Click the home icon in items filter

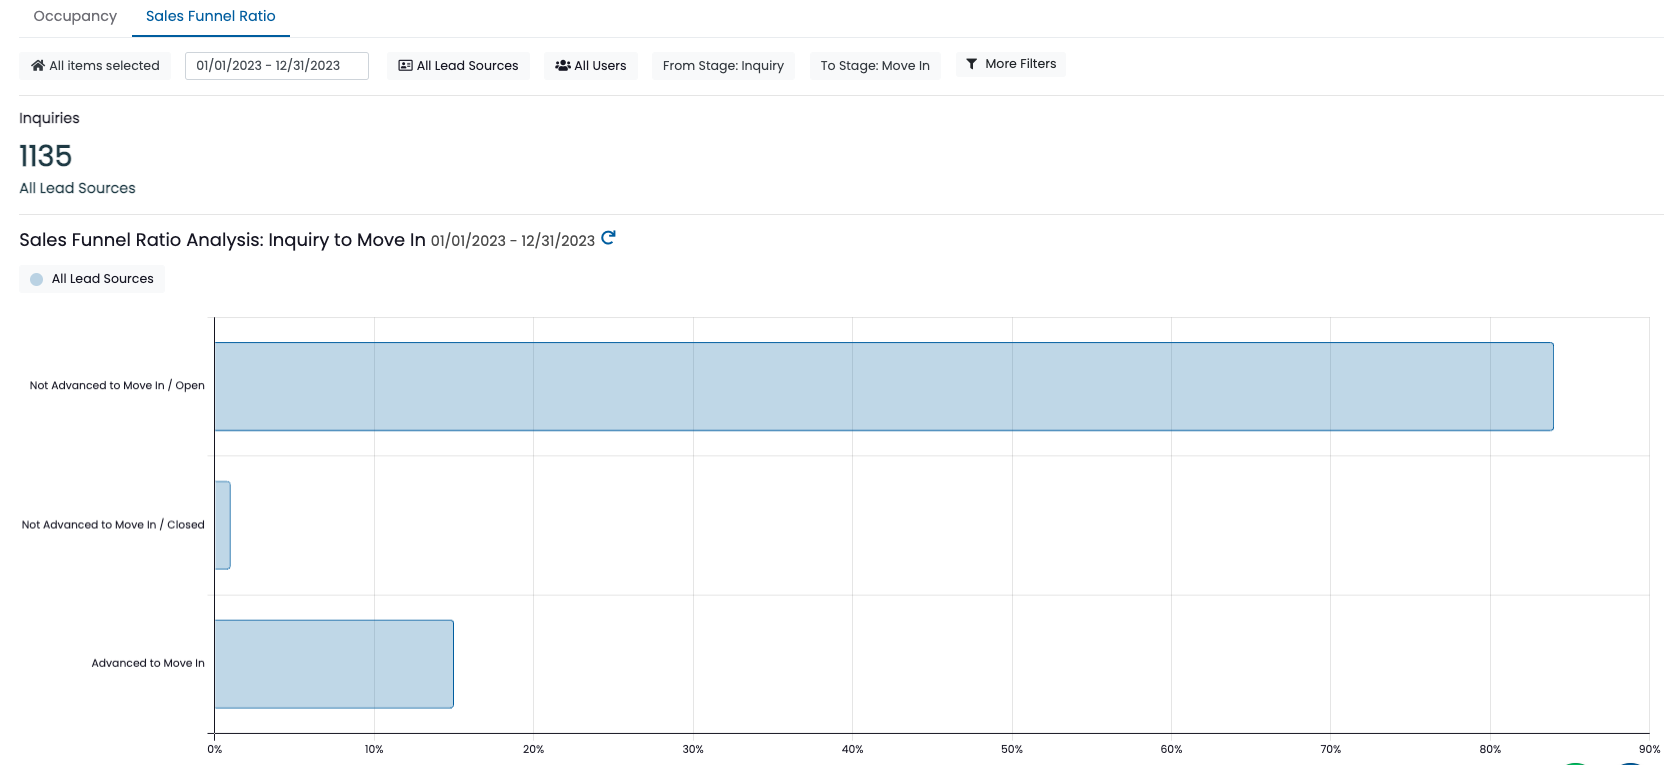pos(38,66)
